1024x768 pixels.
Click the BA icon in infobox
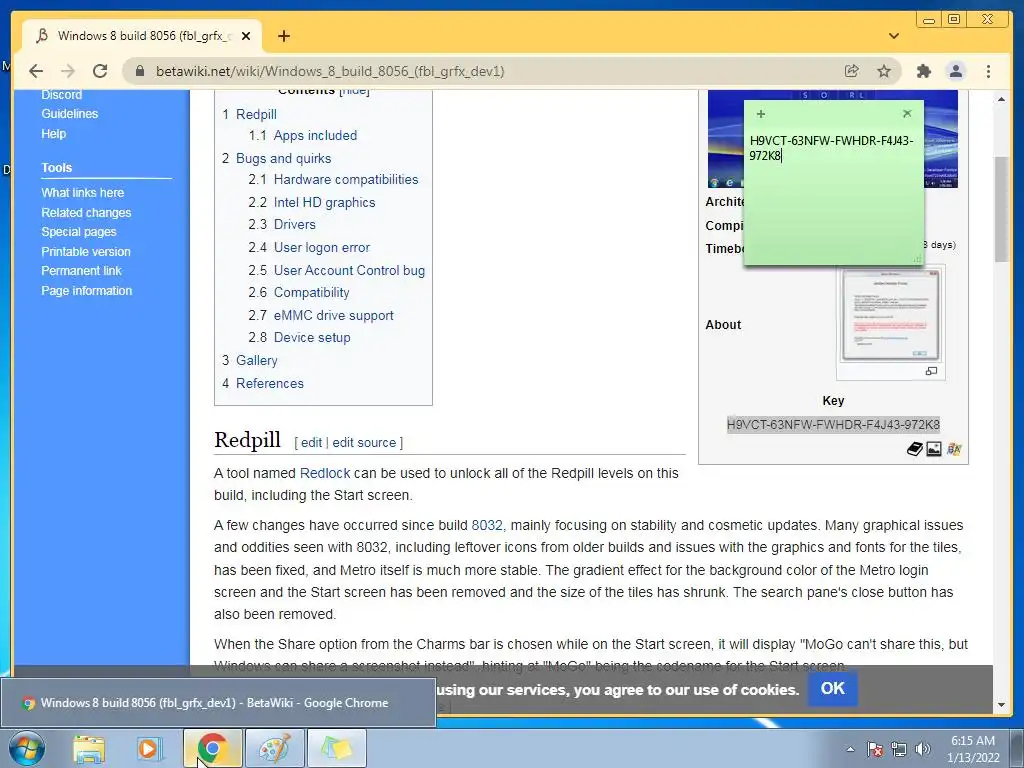pos(954,449)
